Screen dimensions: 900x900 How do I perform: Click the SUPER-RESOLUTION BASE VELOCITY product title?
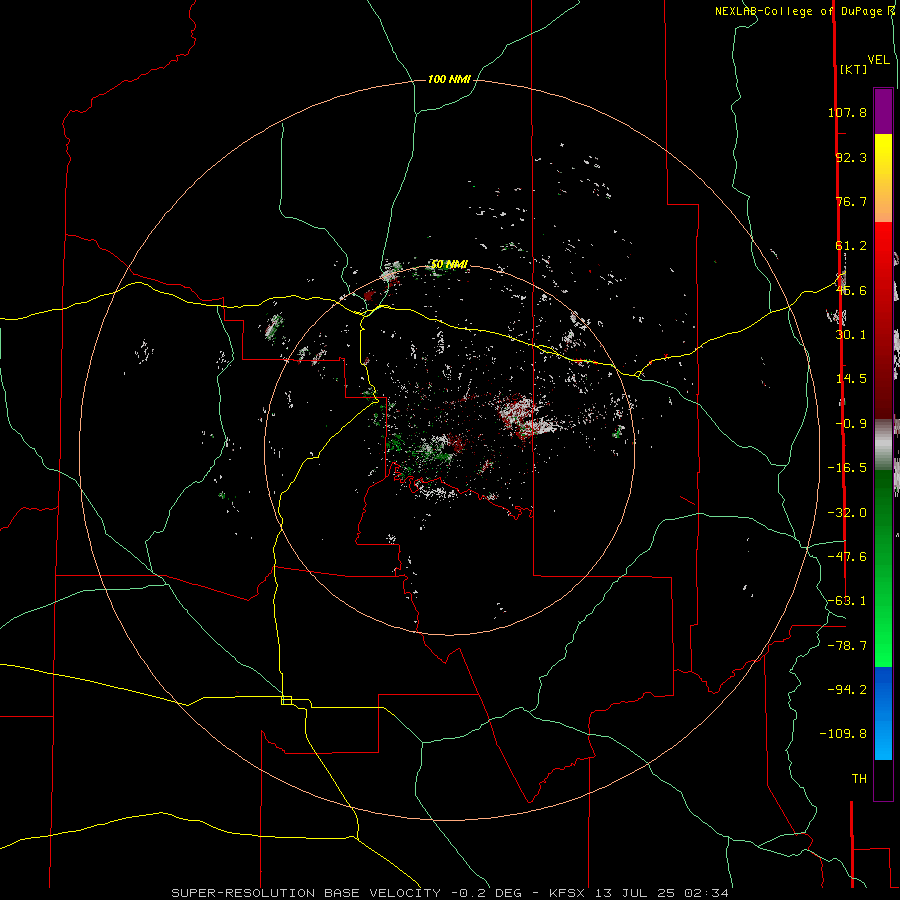pos(306,893)
